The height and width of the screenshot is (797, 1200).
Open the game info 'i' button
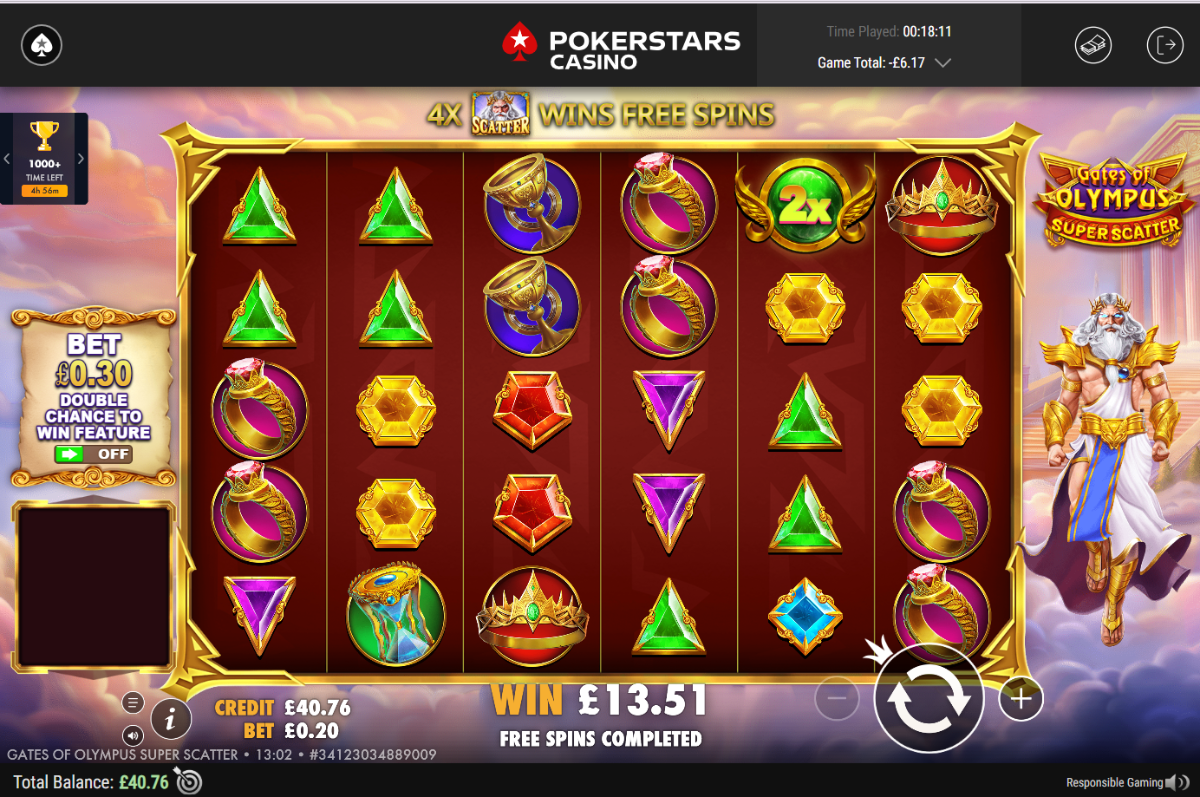click(172, 717)
